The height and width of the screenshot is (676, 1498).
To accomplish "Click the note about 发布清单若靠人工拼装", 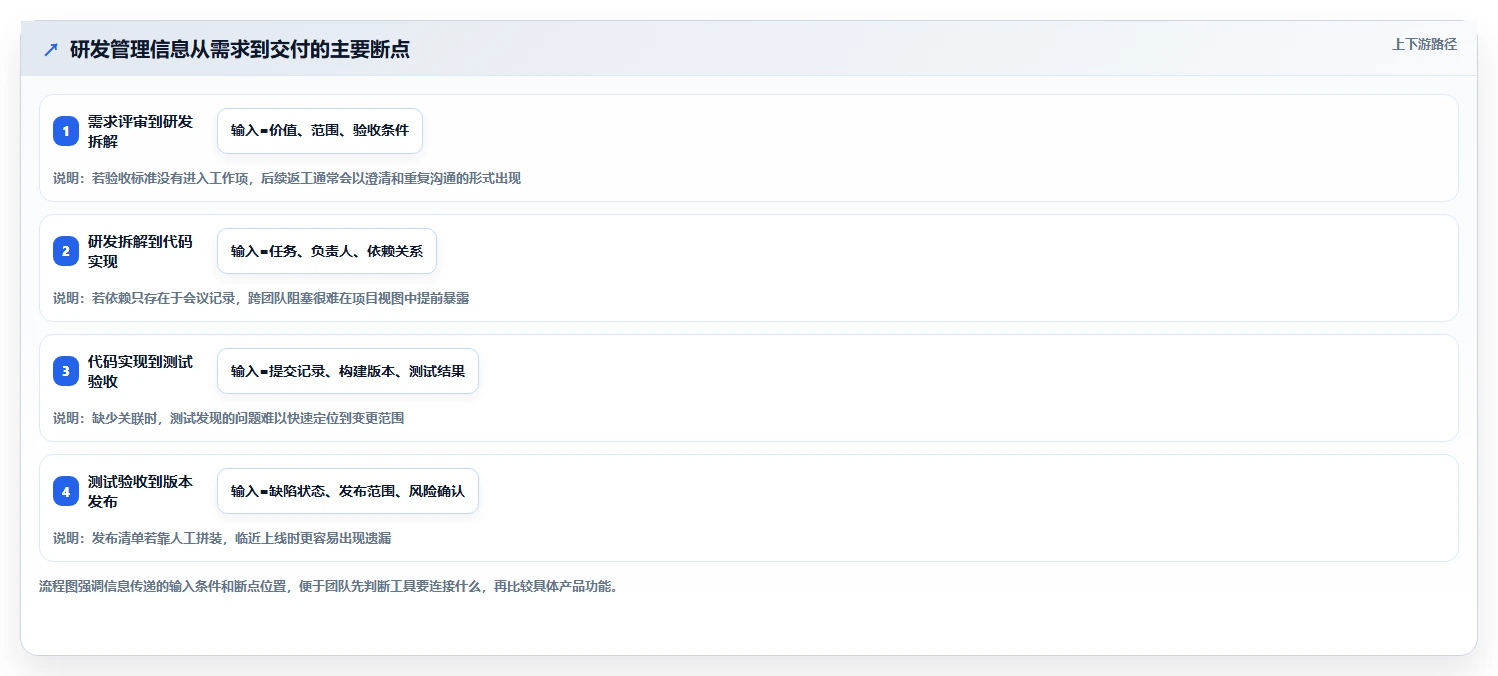I will pyautogui.click(x=222, y=538).
